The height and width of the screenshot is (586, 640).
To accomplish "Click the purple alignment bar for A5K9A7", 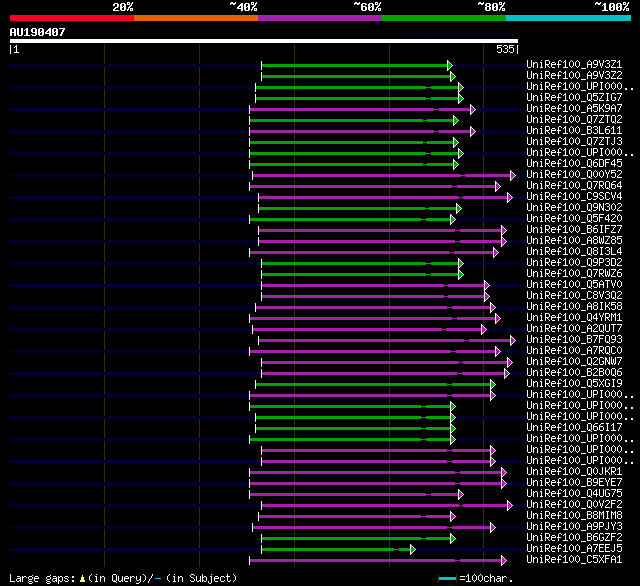I will pos(360,109).
